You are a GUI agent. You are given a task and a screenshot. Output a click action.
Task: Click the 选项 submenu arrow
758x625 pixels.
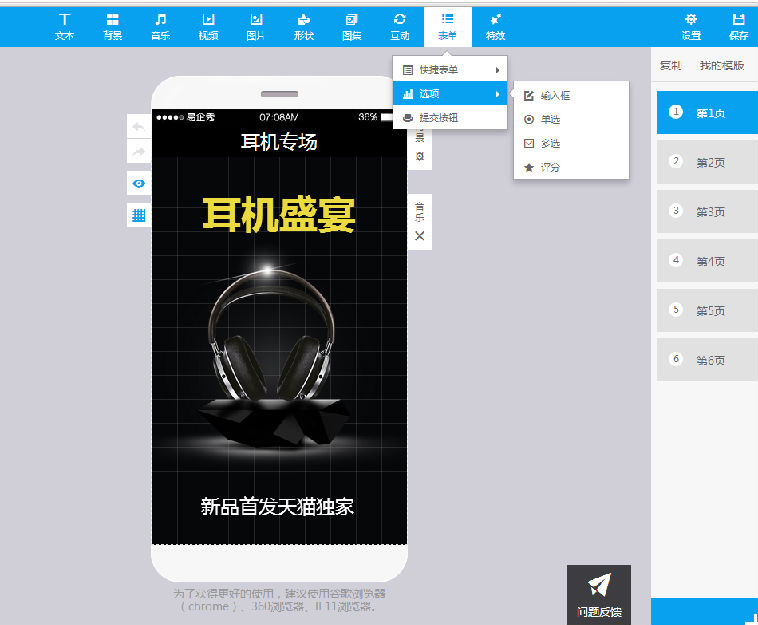(x=497, y=94)
